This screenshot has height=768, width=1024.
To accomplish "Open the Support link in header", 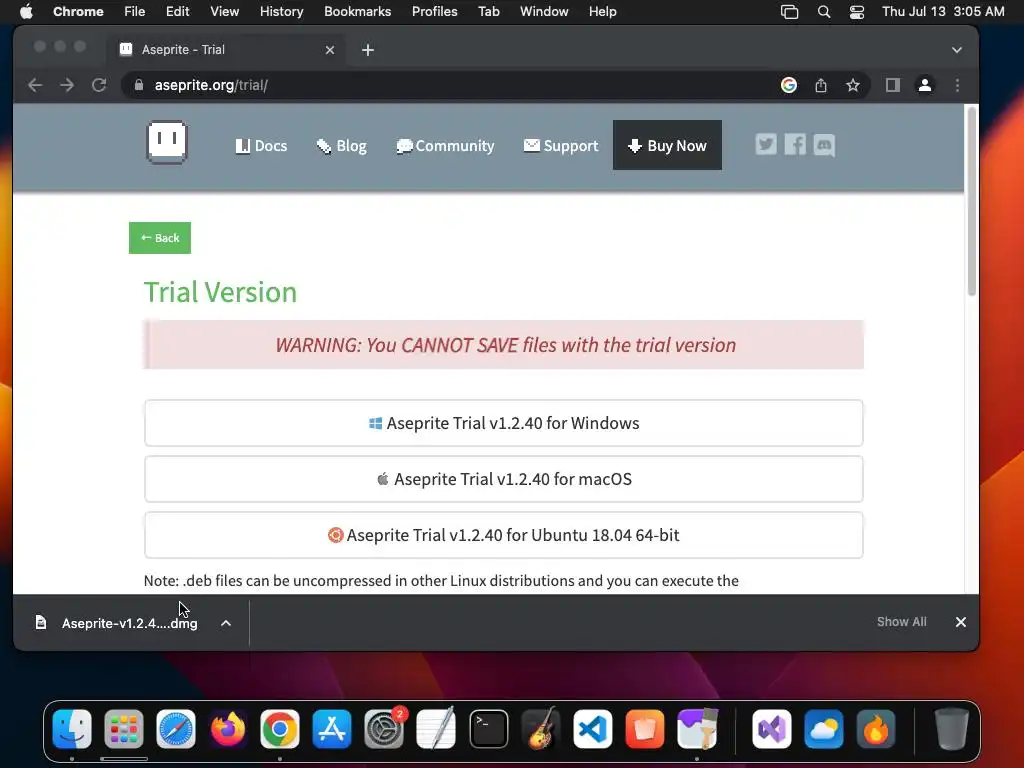I will tap(561, 146).
